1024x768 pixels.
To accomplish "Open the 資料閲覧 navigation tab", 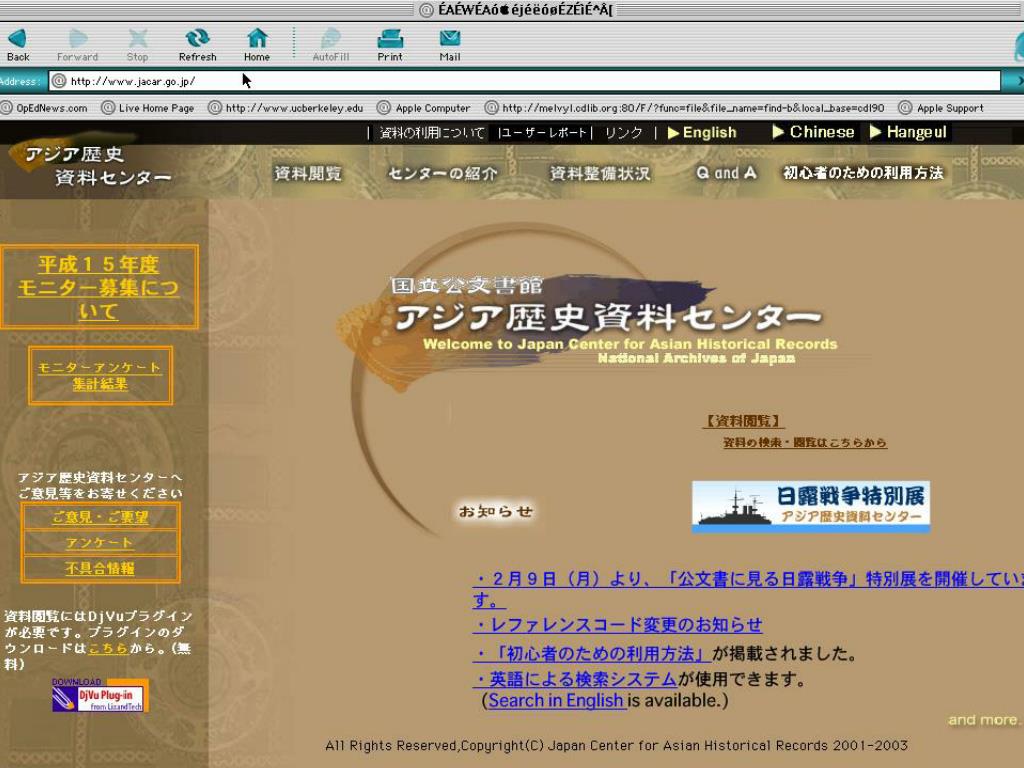I will pos(308,173).
